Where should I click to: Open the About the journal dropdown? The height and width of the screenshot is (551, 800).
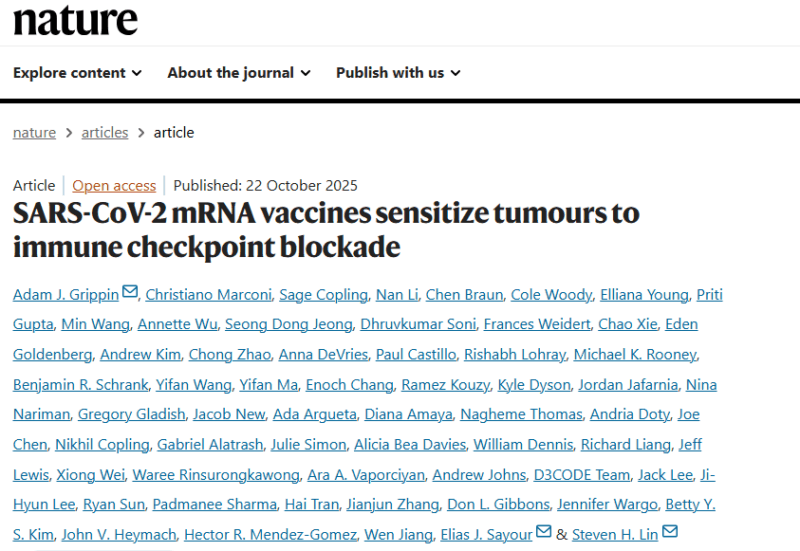239,72
